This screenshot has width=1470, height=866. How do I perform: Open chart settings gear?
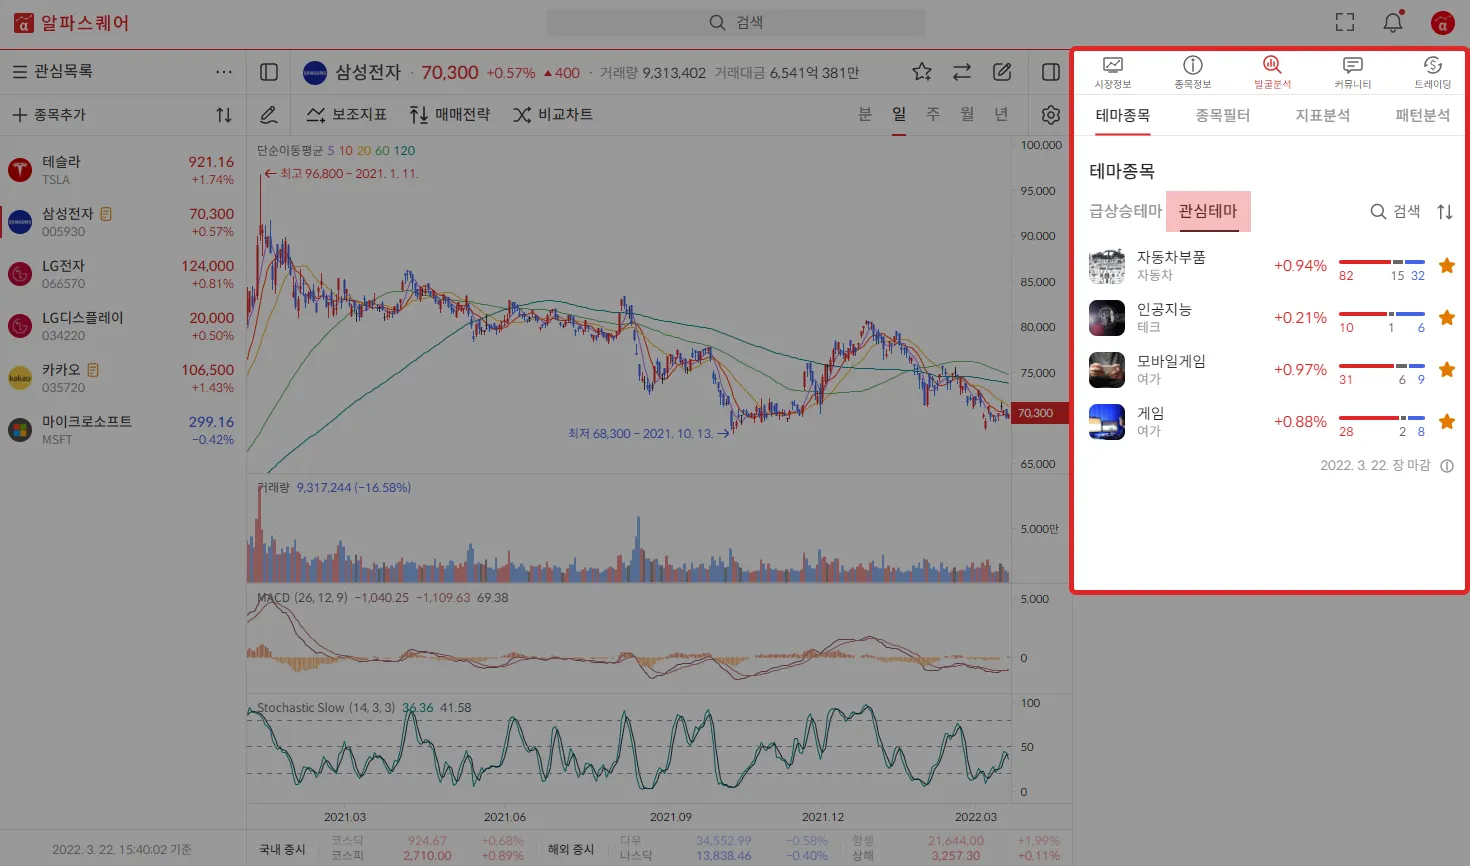pos(1051,115)
